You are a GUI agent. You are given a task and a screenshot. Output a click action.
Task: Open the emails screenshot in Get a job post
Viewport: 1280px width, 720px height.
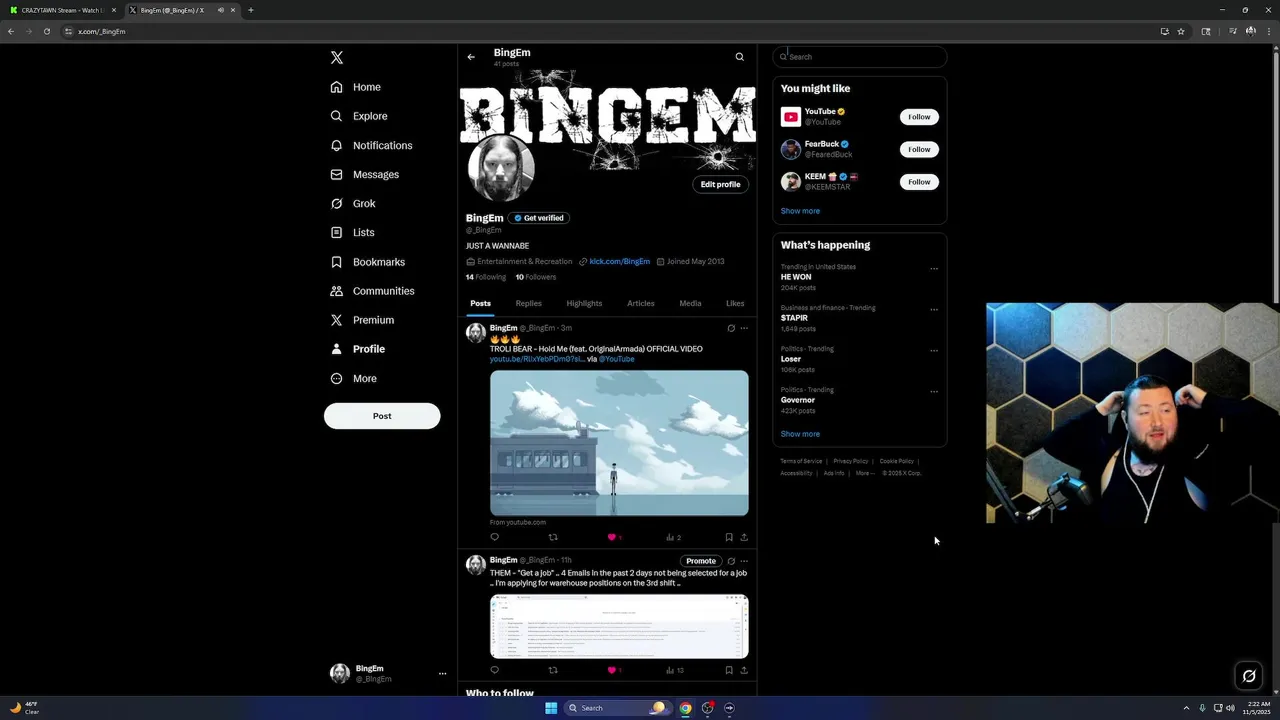coord(619,627)
